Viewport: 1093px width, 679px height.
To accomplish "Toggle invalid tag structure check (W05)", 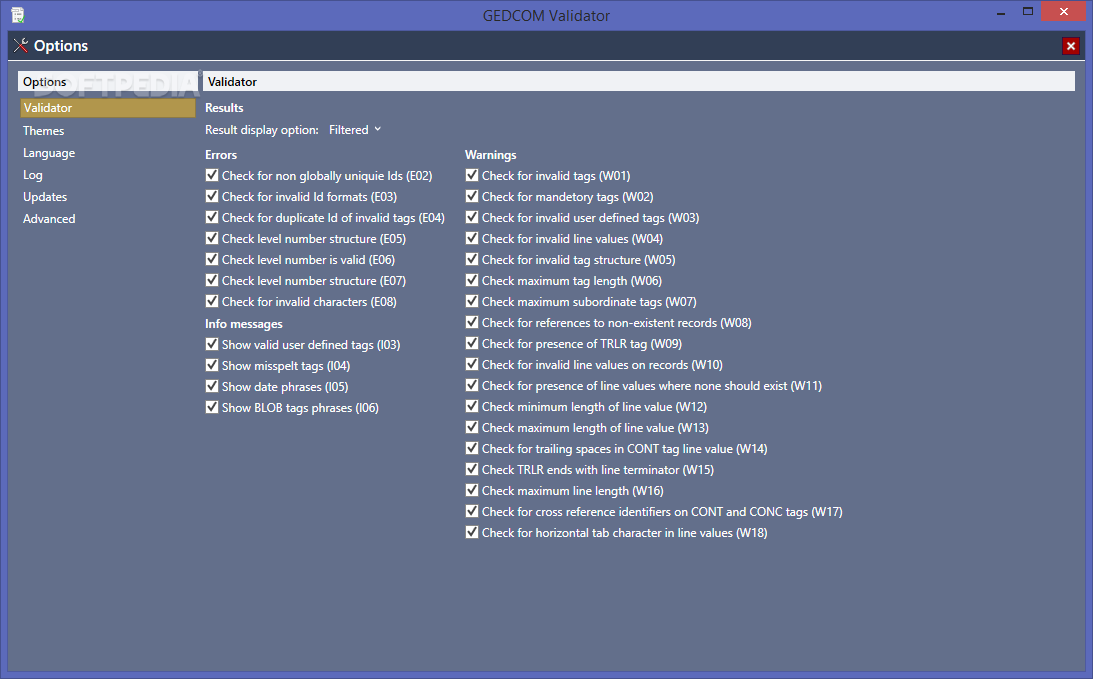I will [x=472, y=259].
